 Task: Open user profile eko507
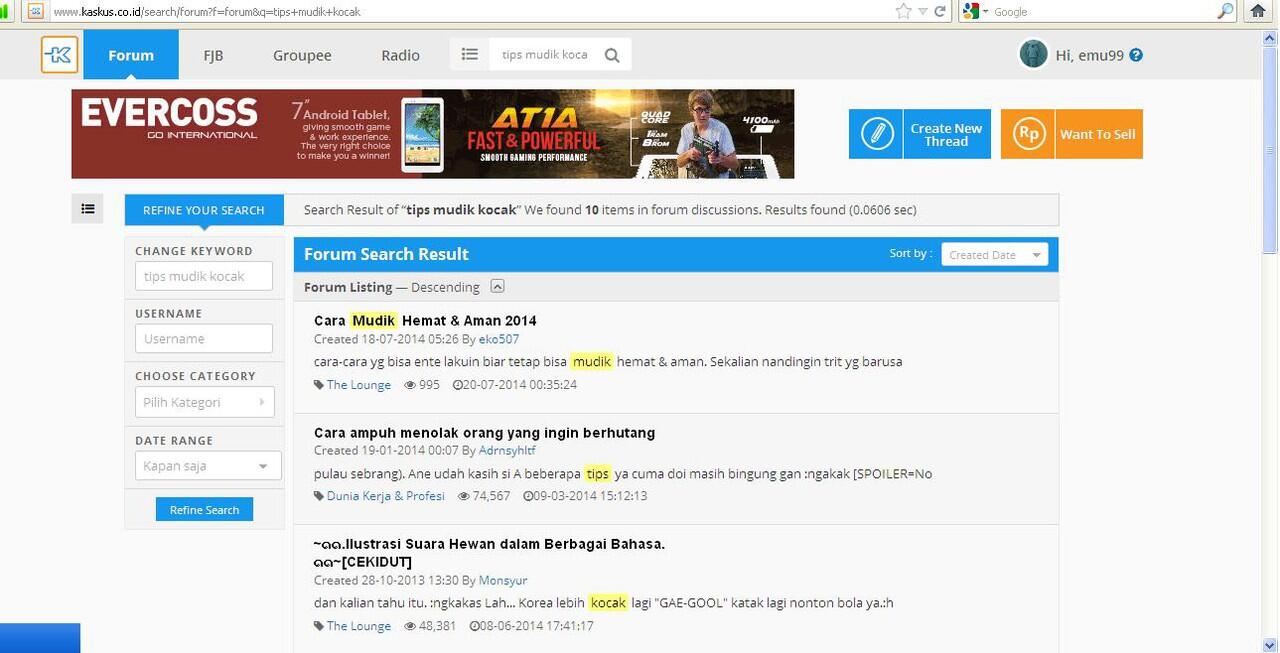(x=499, y=339)
